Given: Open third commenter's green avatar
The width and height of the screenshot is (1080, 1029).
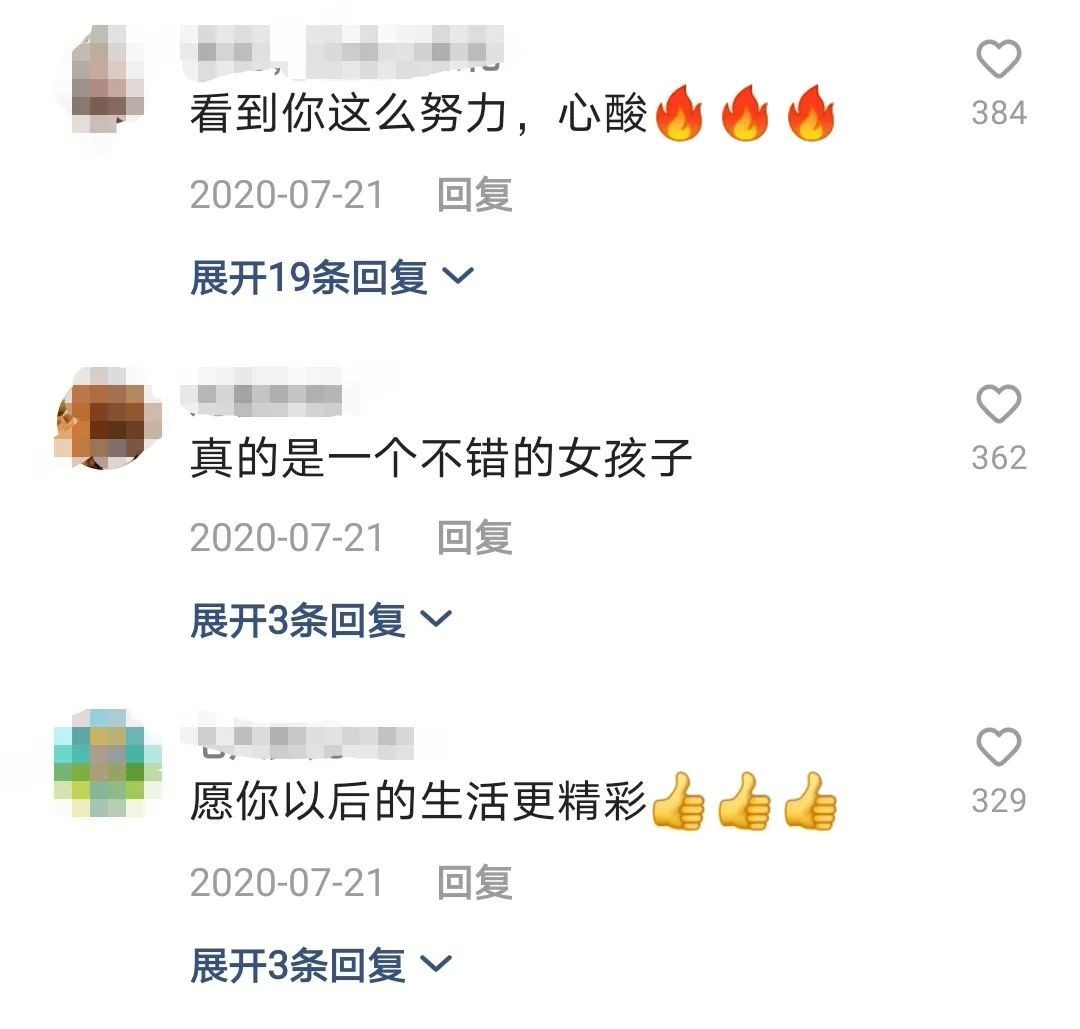Looking at the screenshot, I should 108,762.
